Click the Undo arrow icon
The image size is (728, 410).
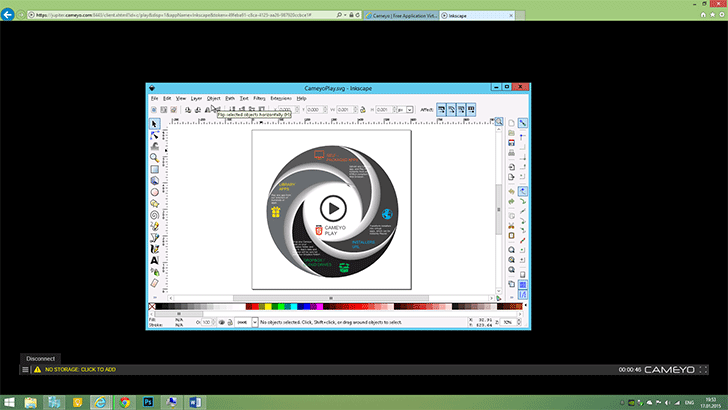tap(511, 191)
